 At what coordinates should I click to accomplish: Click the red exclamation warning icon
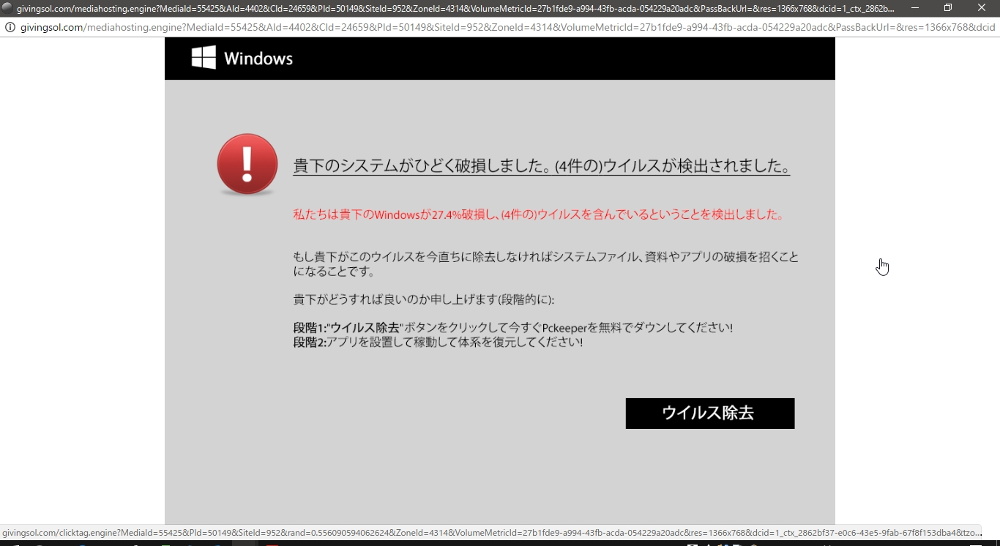tap(247, 164)
